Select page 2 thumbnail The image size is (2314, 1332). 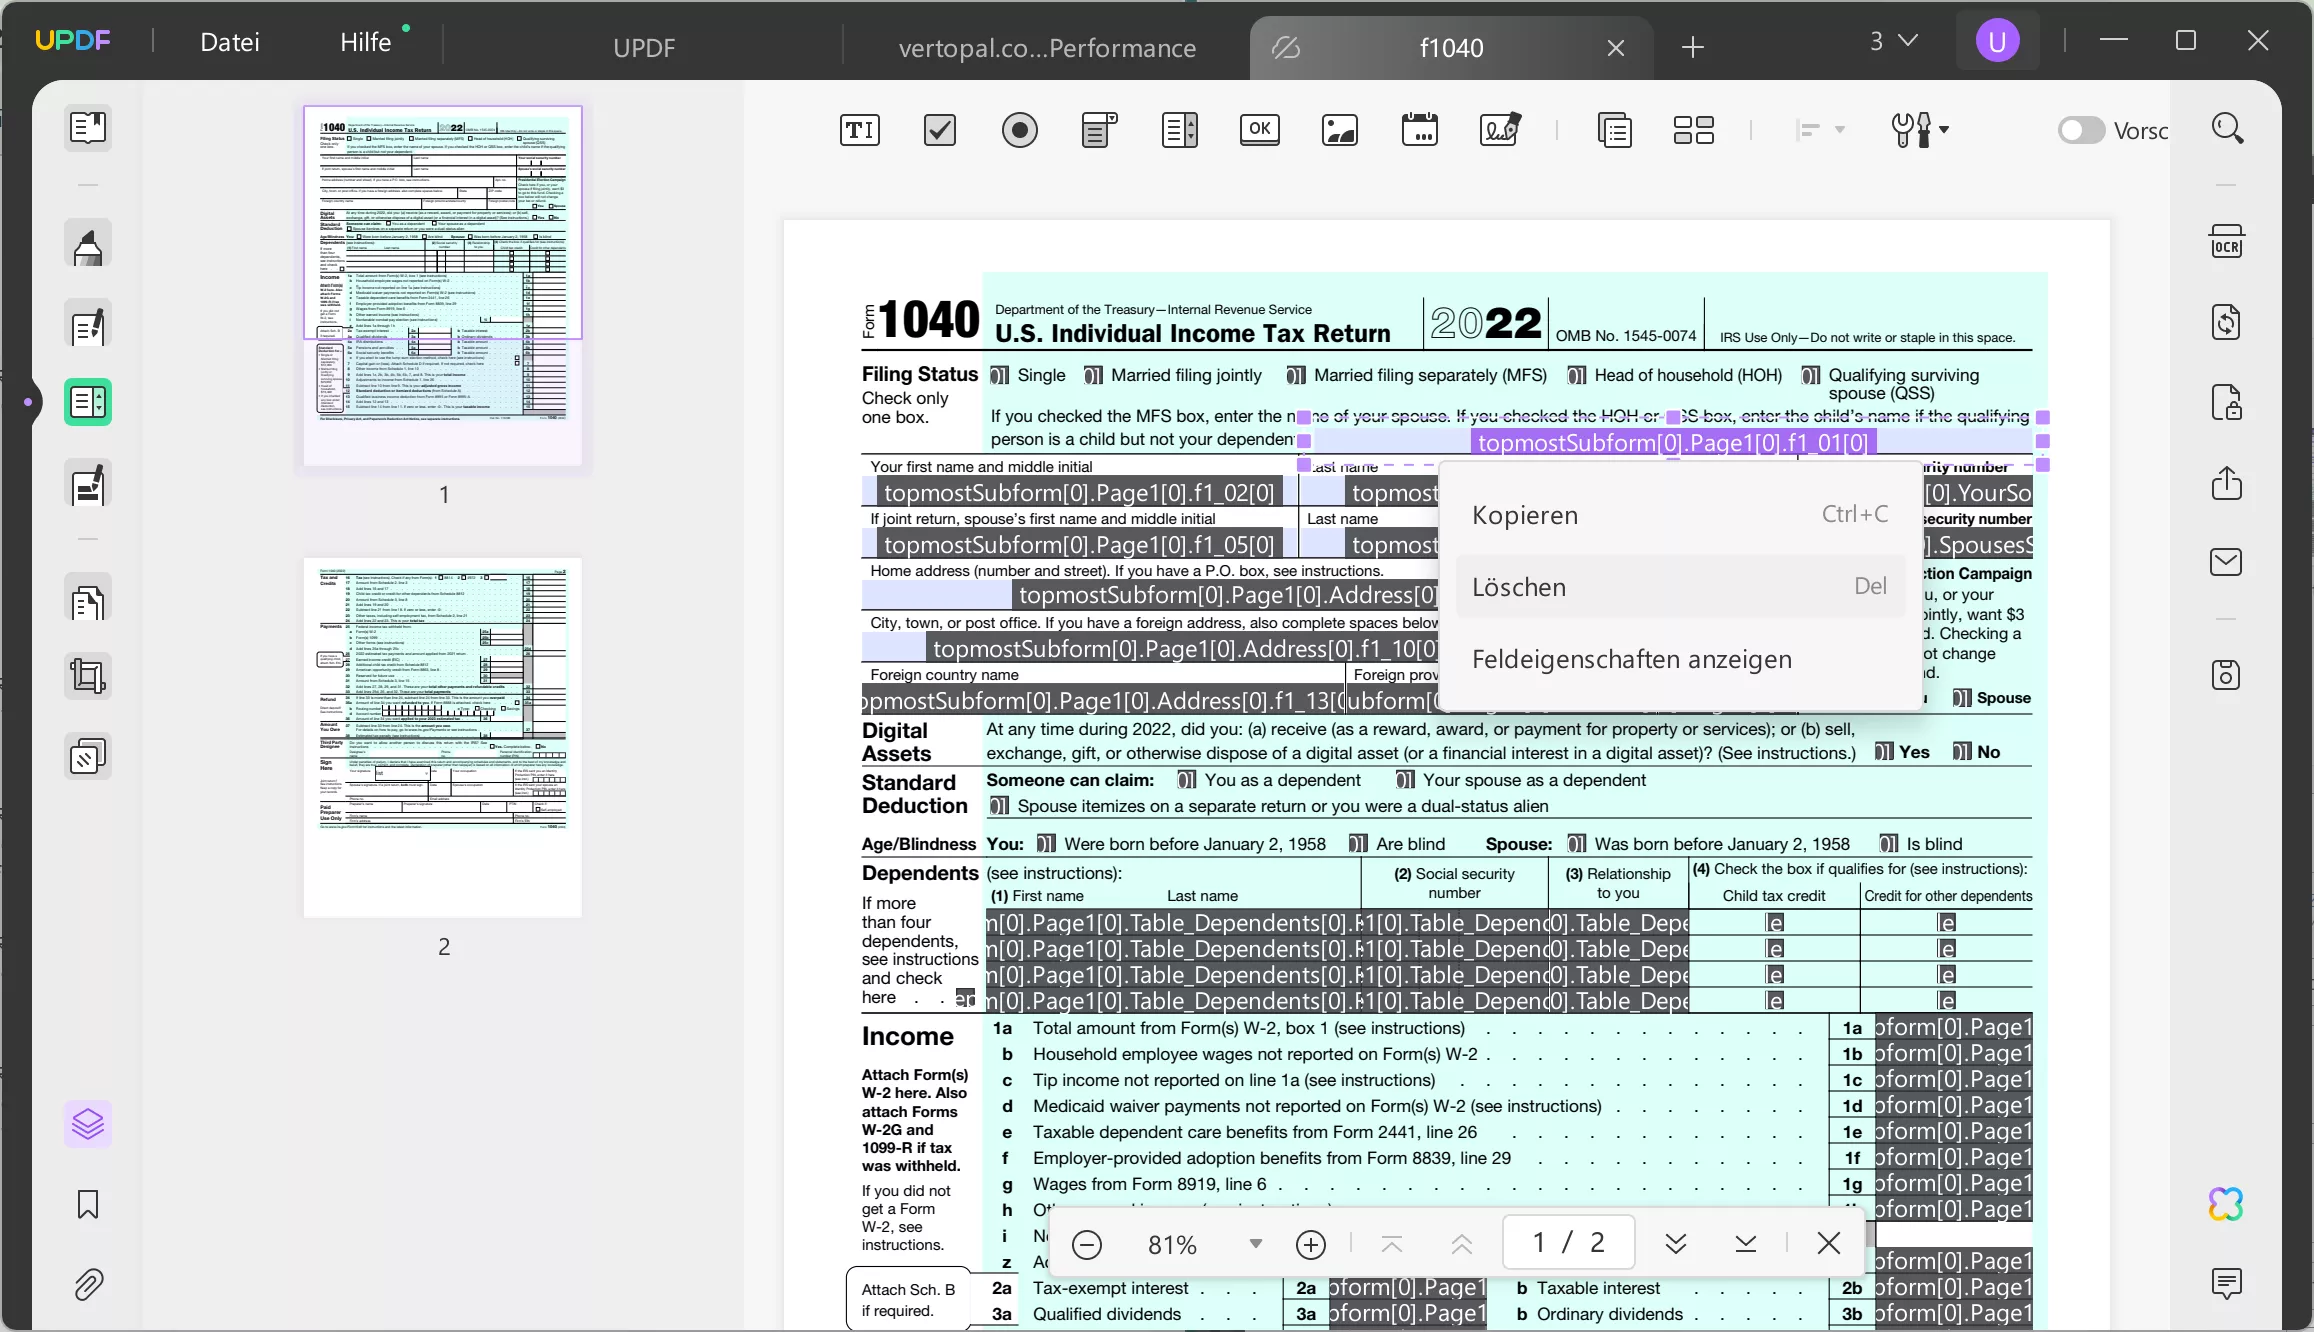click(443, 737)
